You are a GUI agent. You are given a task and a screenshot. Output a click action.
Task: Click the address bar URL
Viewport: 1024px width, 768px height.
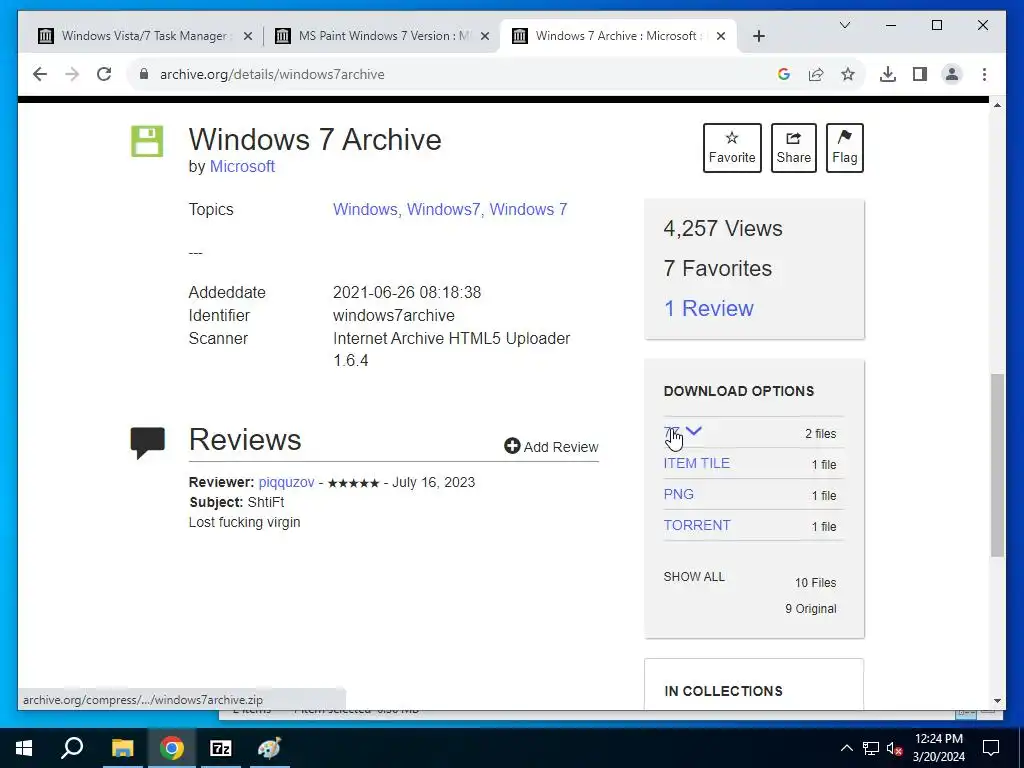[x=272, y=74]
